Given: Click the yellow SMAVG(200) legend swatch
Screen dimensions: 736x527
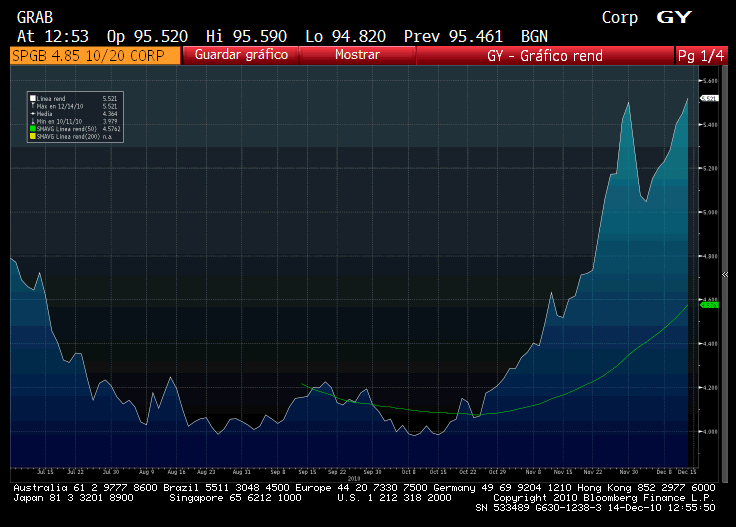Looking at the screenshot, I should click(33, 136).
